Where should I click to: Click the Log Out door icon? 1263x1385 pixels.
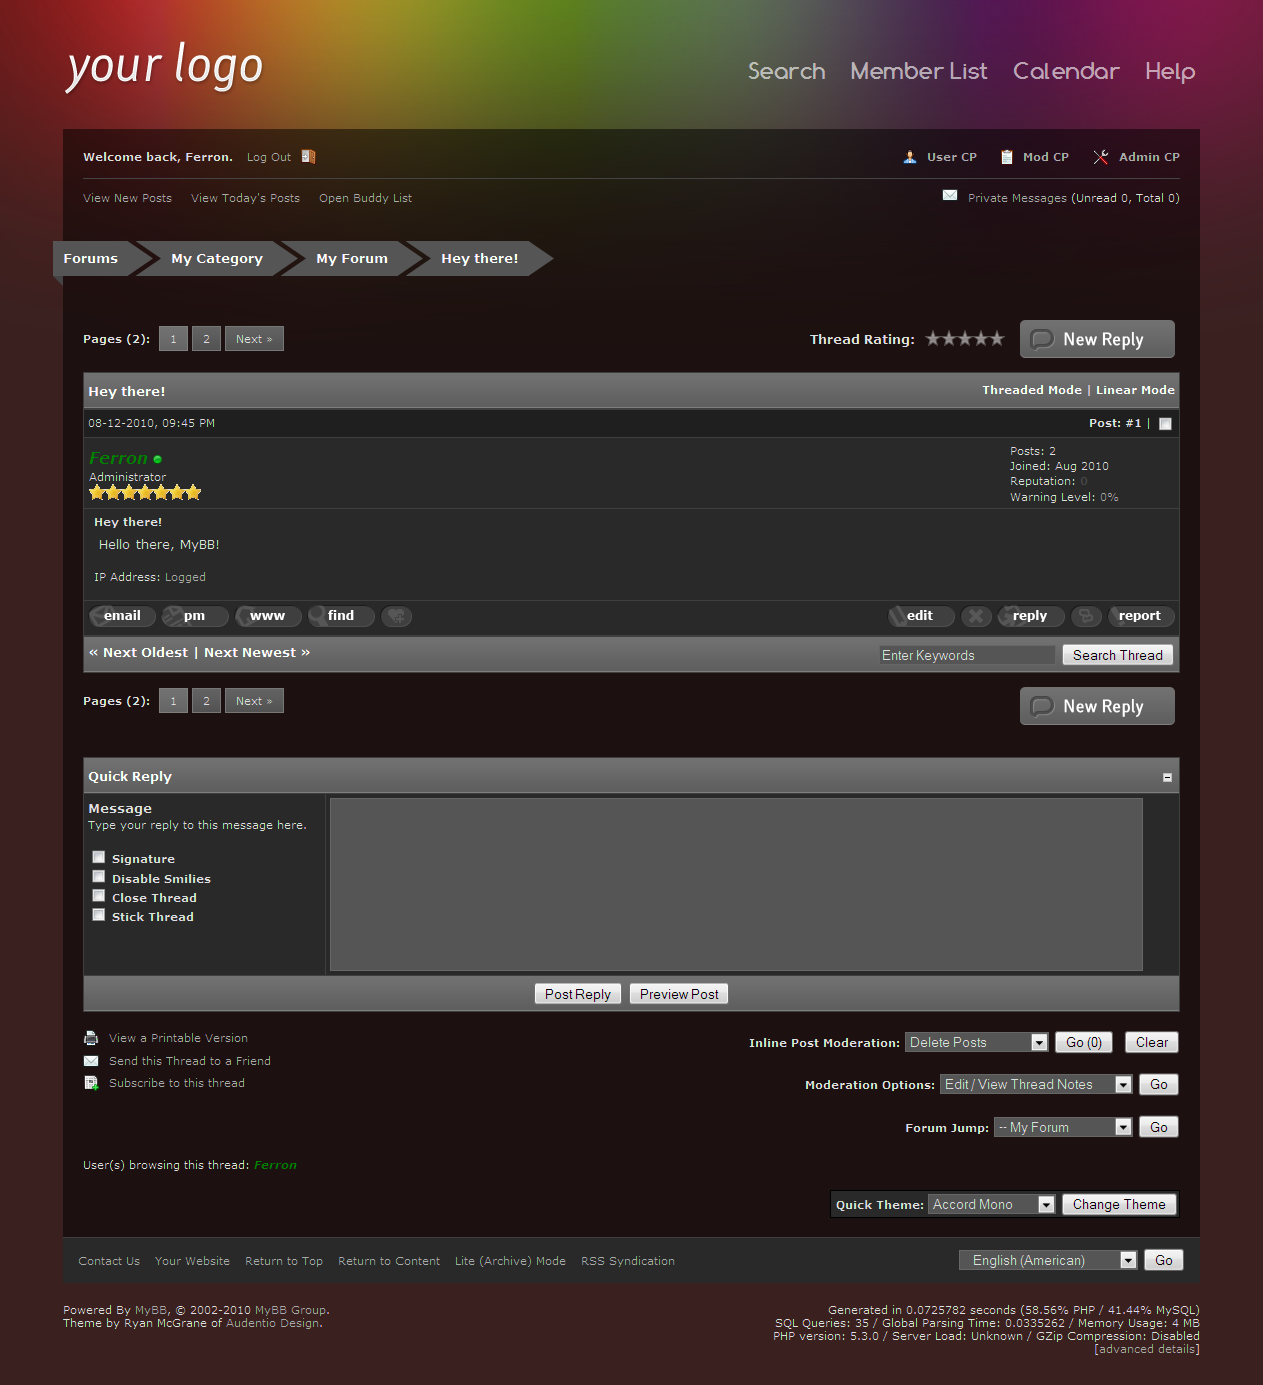[x=309, y=157]
